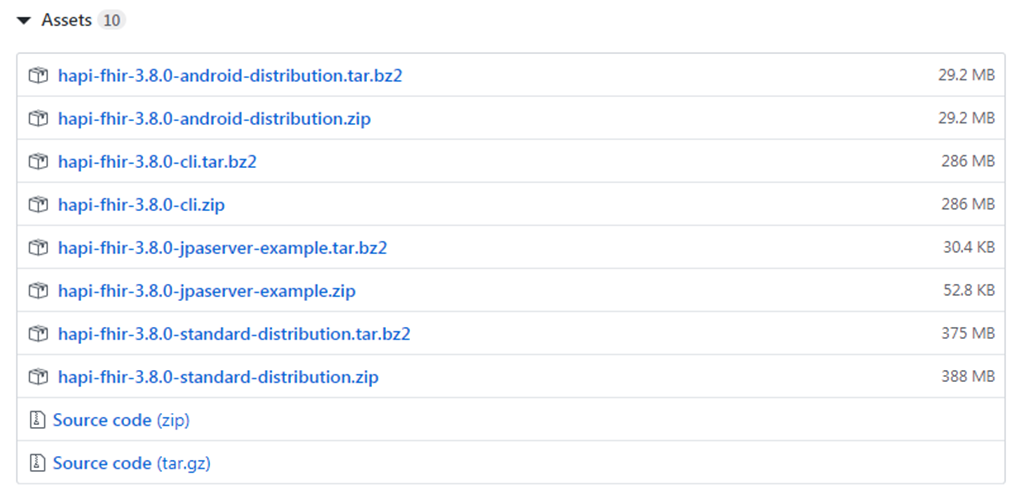Click zip file icon beside Source code (zip)
This screenshot has height=488, width=1013.
(x=38, y=420)
